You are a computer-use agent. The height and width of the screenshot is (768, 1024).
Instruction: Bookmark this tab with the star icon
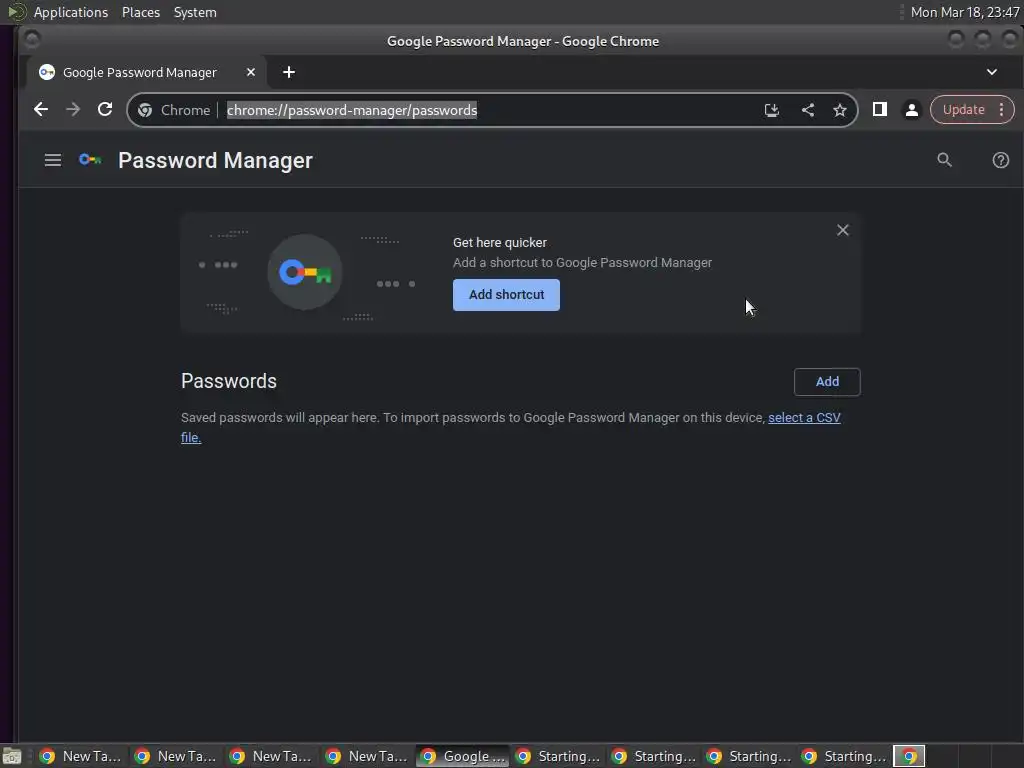(x=840, y=110)
